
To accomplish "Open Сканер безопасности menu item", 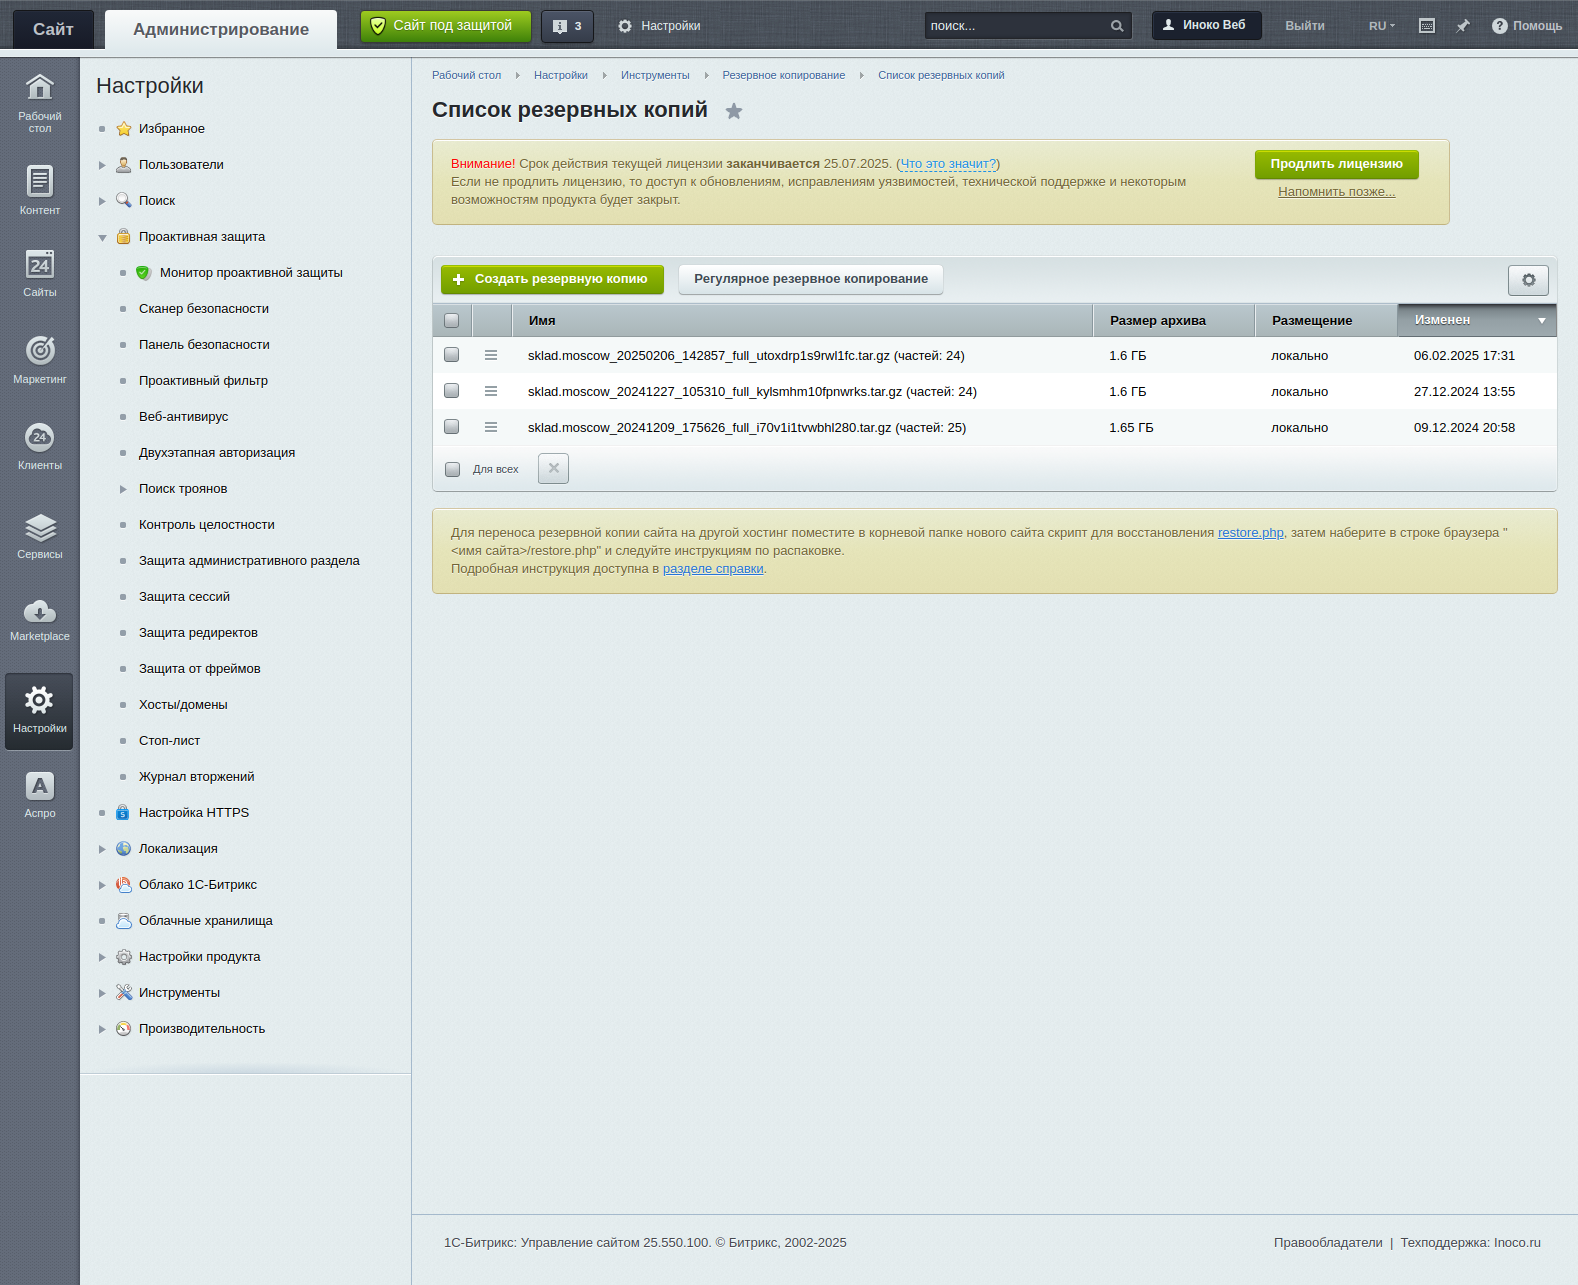I will click(204, 309).
